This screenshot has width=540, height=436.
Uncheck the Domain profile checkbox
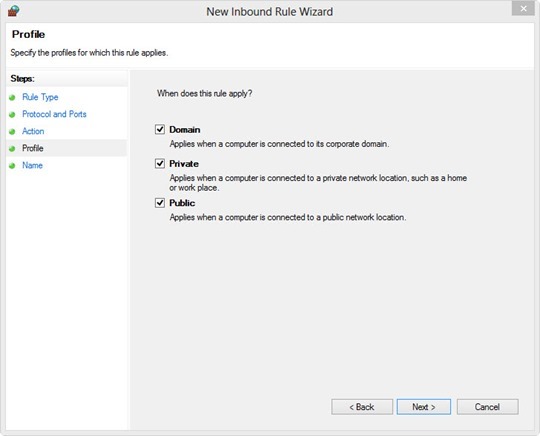pos(160,129)
